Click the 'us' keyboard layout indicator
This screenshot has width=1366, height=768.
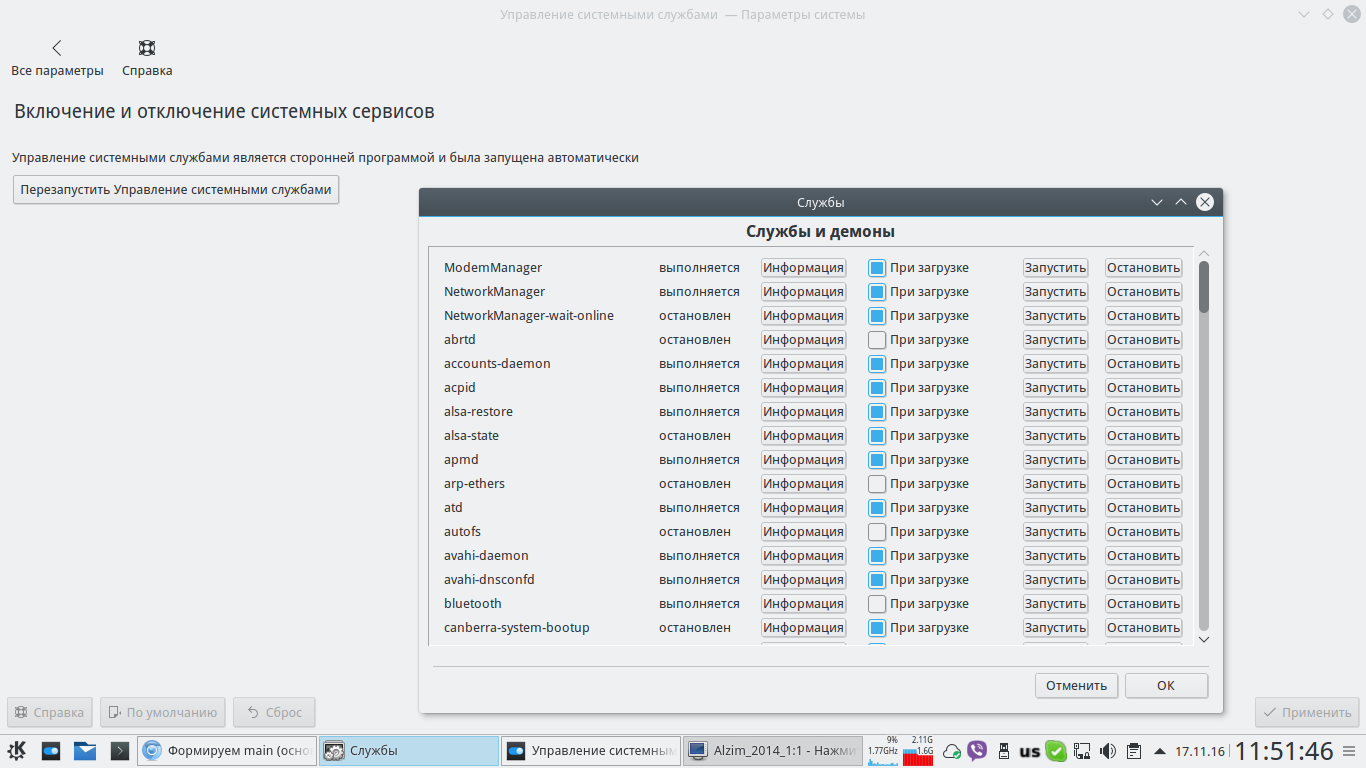pyautogui.click(x=1030, y=752)
